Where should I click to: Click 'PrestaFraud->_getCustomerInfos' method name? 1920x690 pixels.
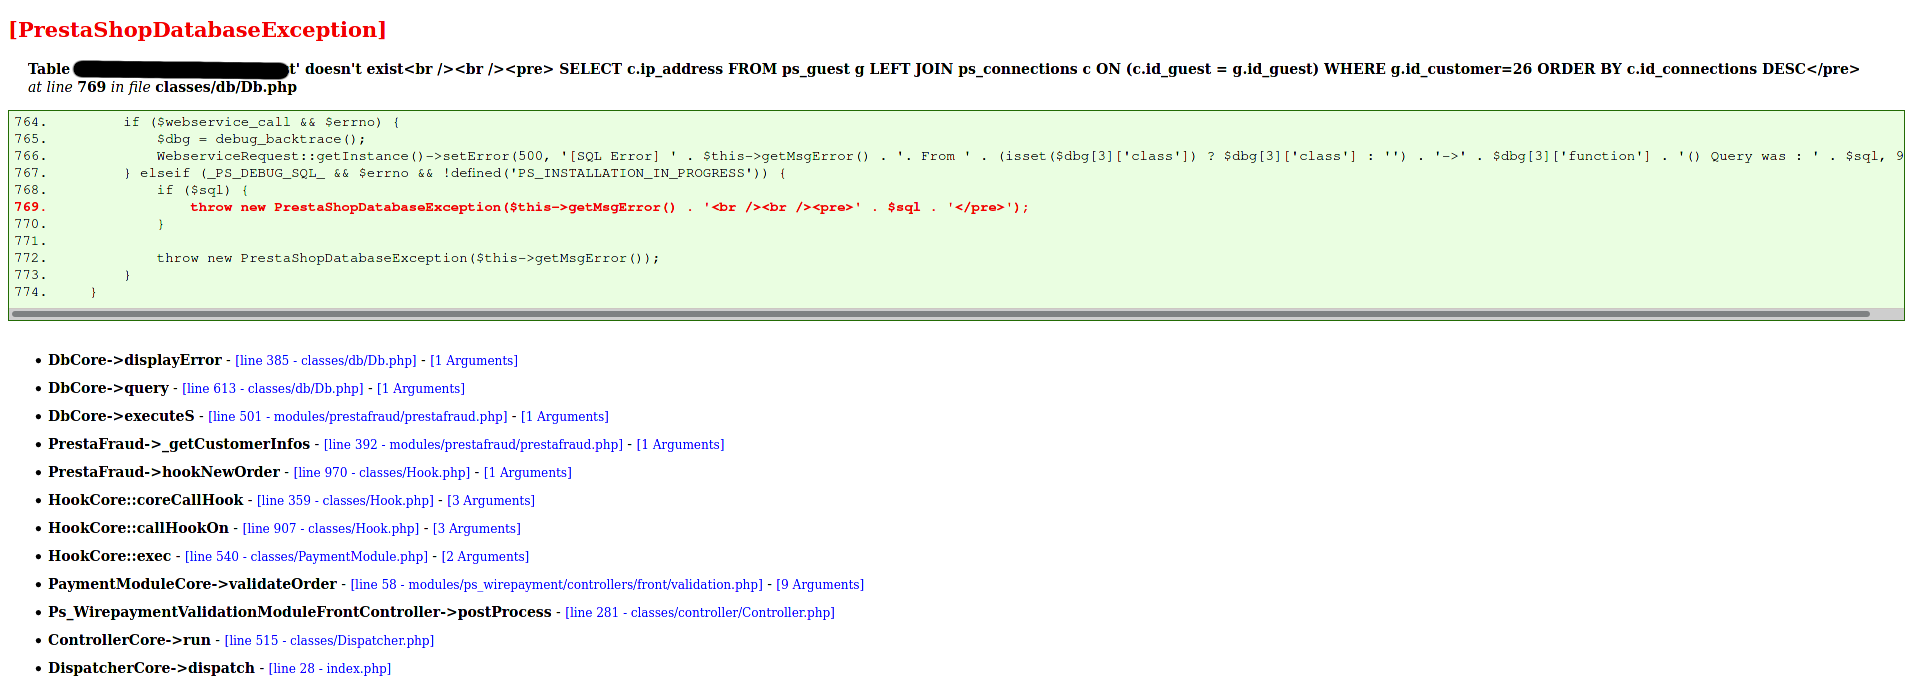pyautogui.click(x=179, y=444)
